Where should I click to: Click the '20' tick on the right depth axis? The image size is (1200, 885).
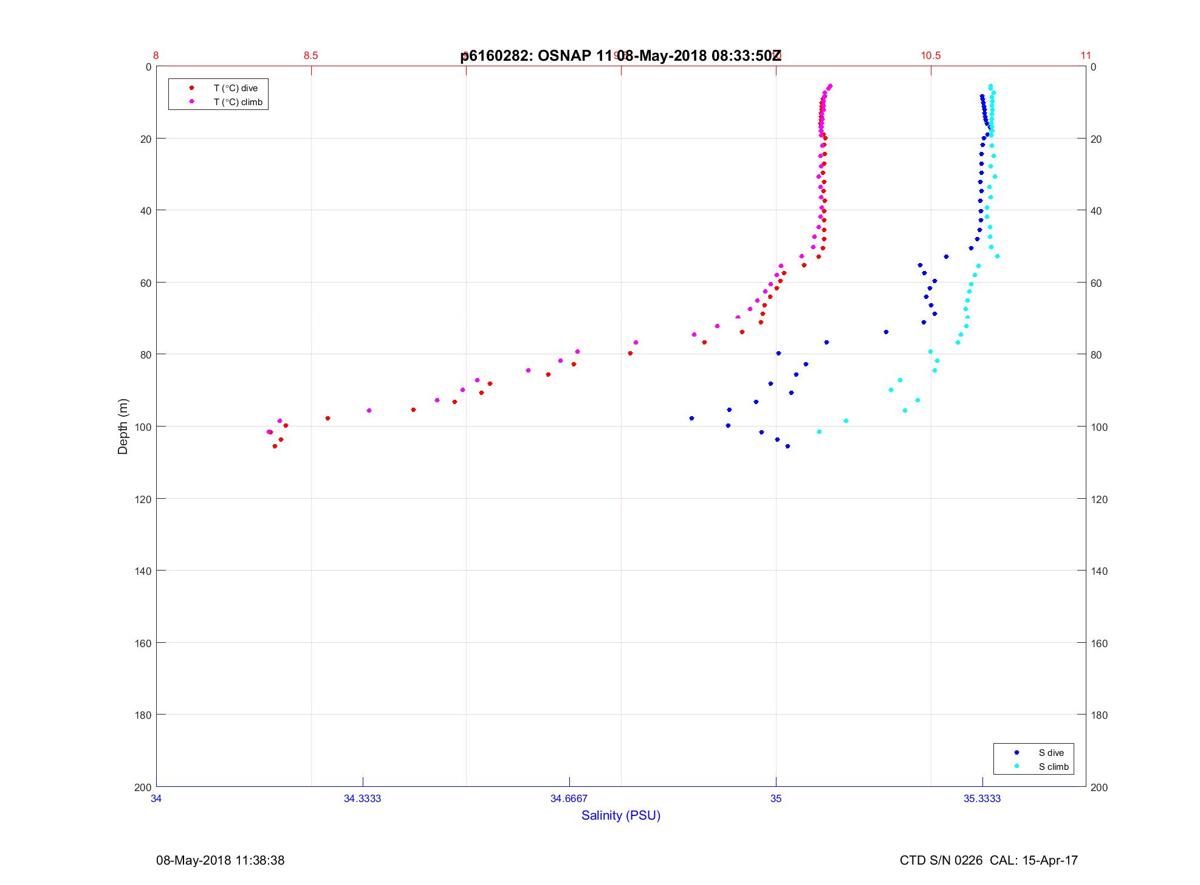[1097, 139]
